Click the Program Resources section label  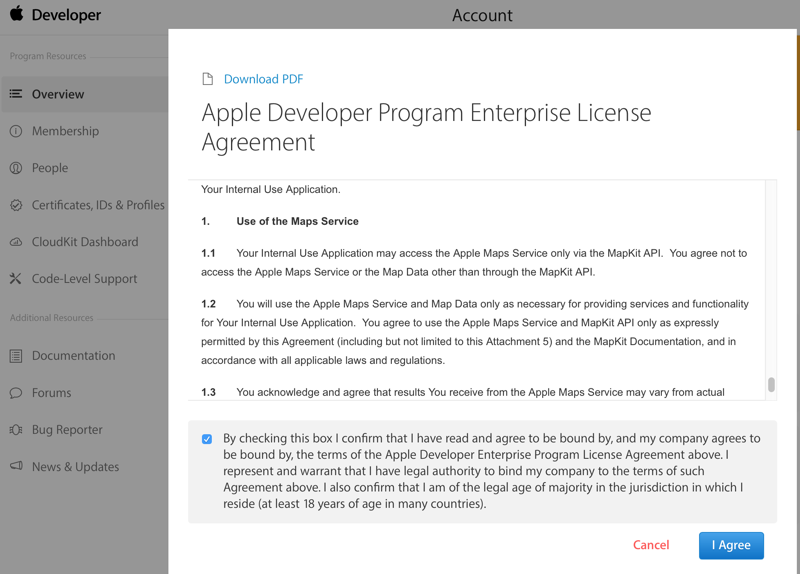click(x=48, y=56)
